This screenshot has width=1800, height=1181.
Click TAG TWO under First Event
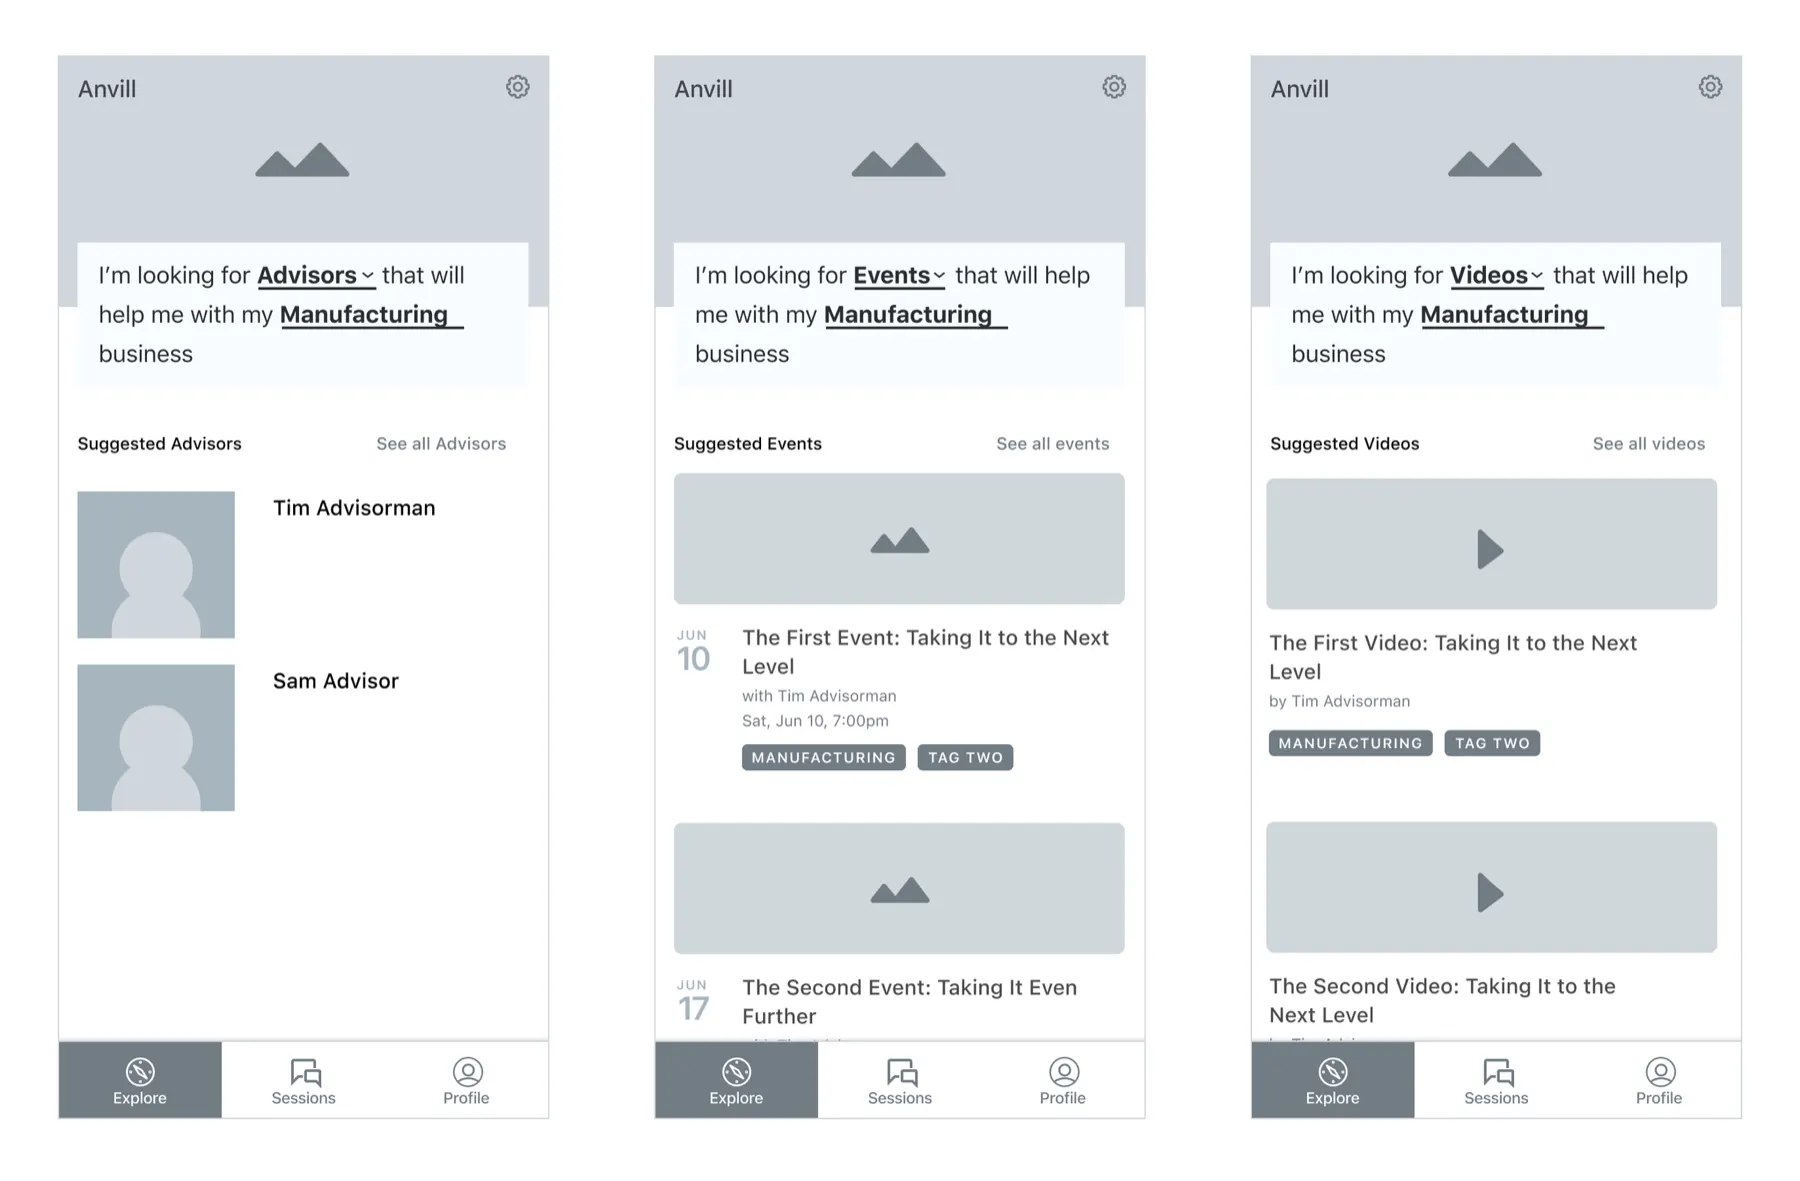tap(965, 758)
